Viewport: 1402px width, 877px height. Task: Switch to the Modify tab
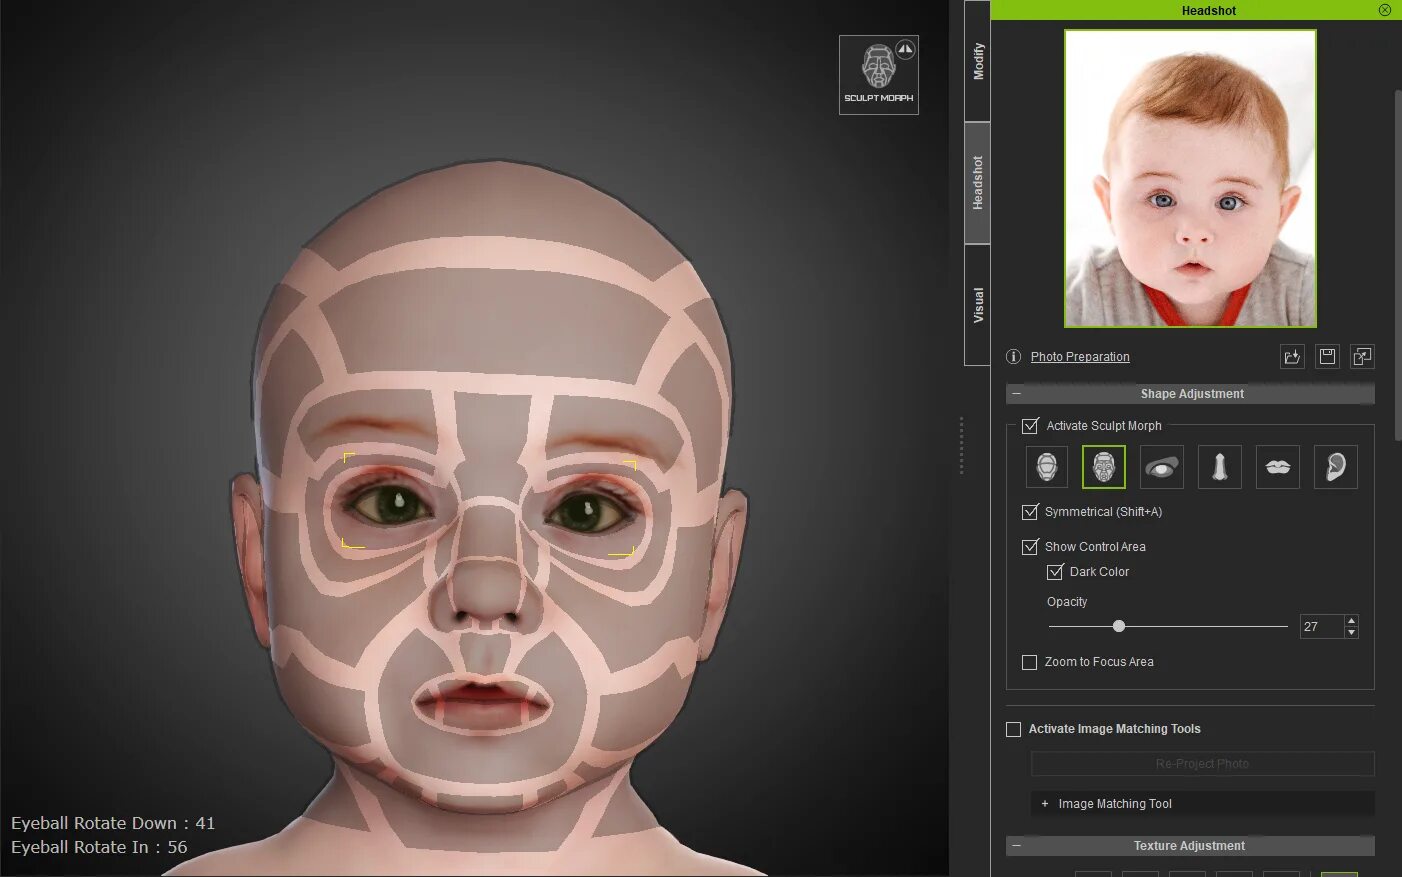(x=977, y=60)
